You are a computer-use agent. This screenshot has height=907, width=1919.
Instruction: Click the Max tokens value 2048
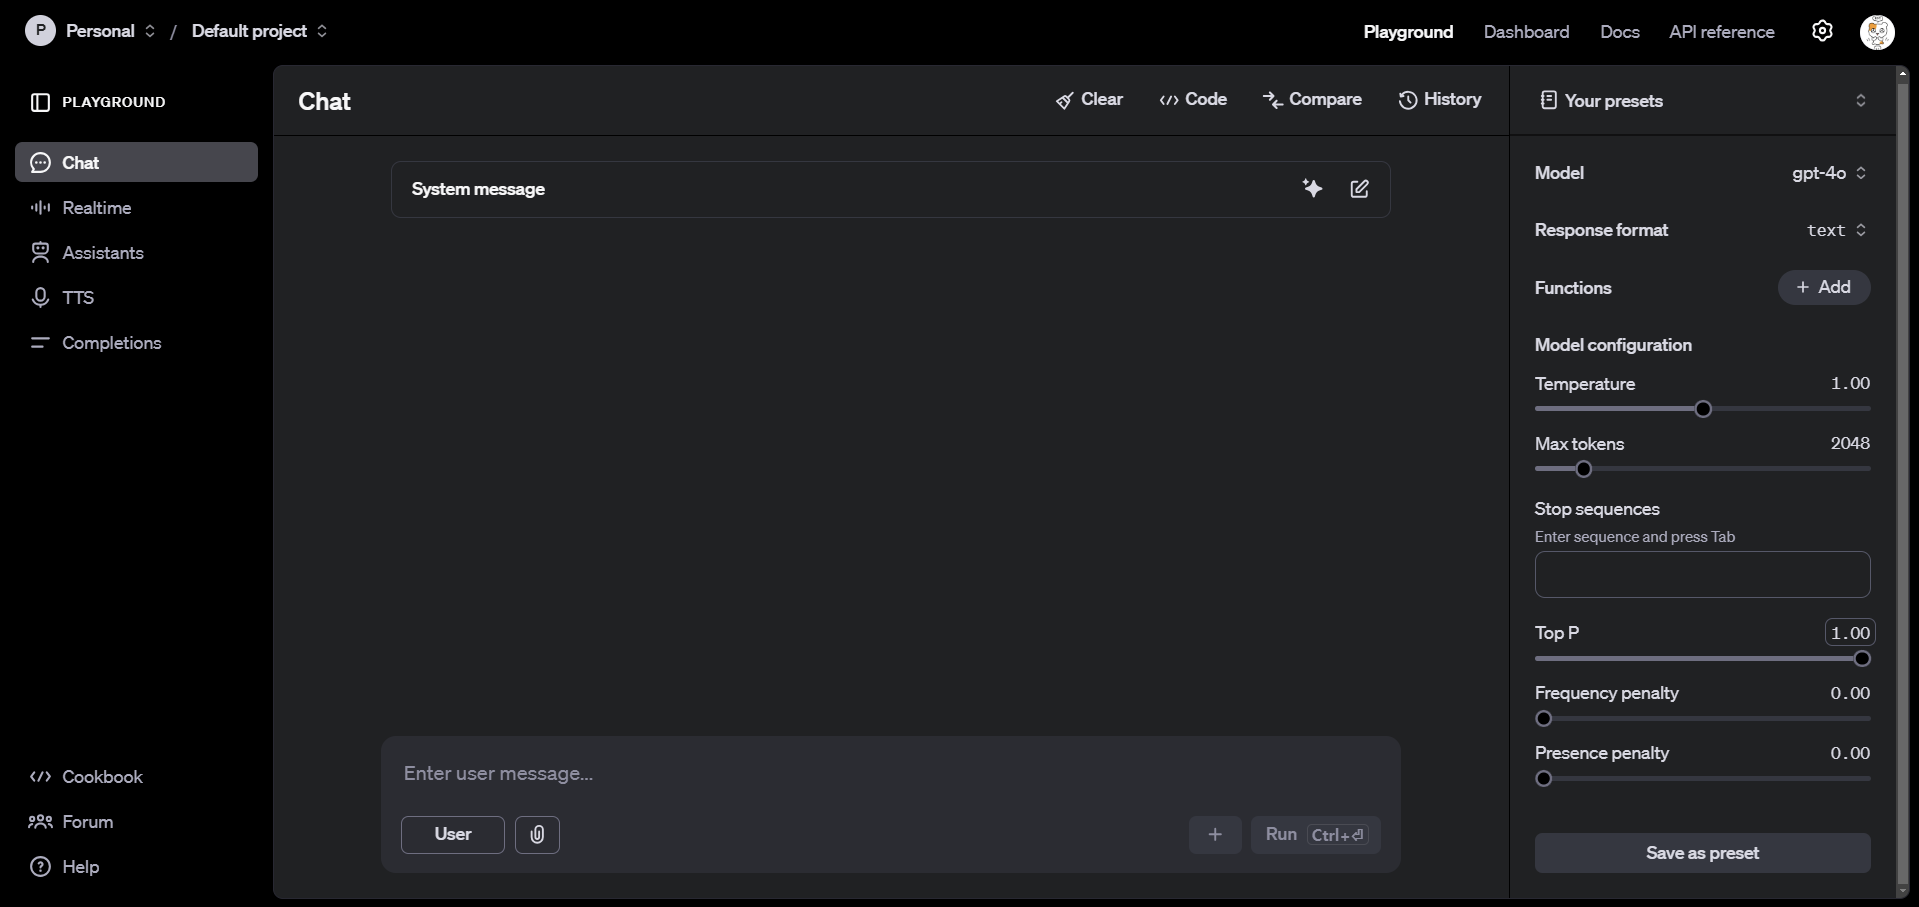coord(1850,443)
